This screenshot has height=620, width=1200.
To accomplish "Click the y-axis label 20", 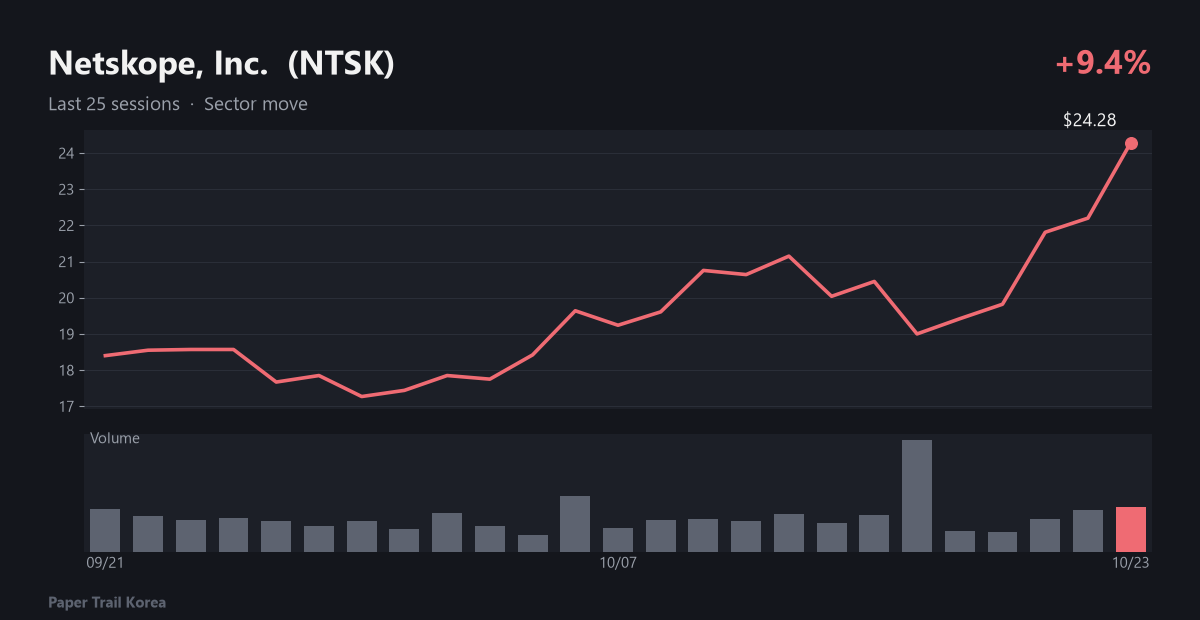I will point(66,298).
